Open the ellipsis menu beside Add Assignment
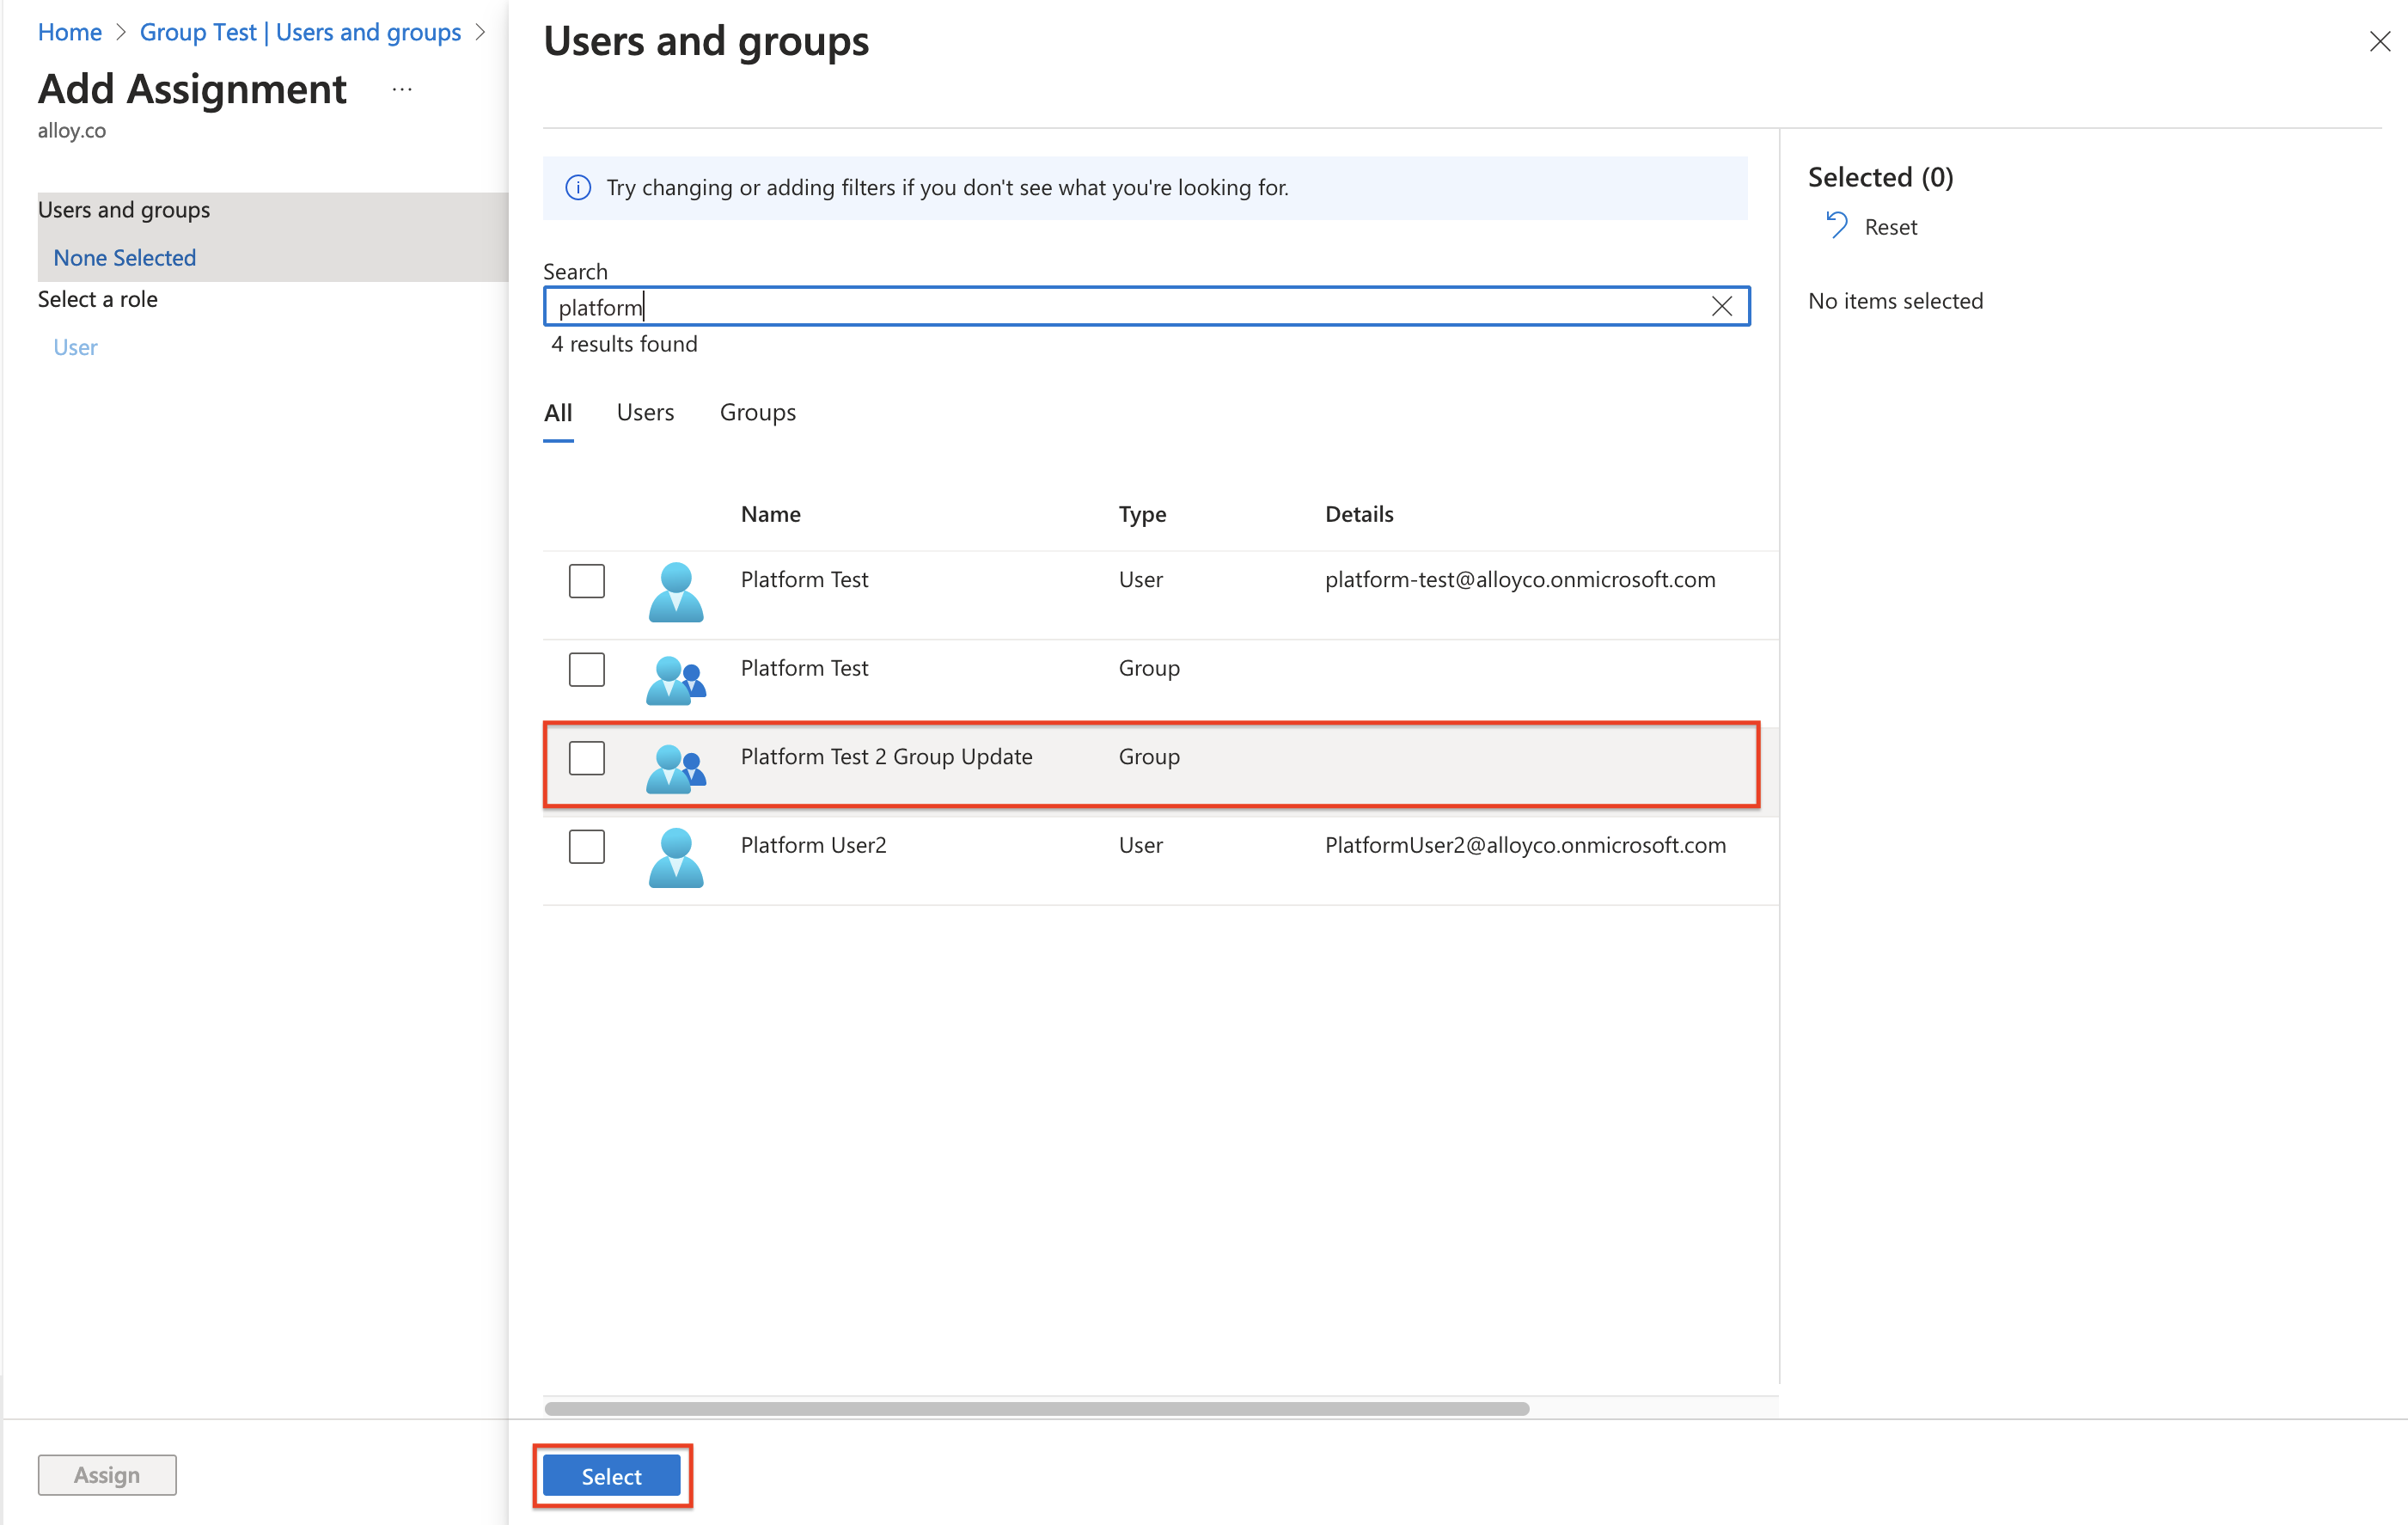This screenshot has height=1525, width=2408. tap(402, 90)
